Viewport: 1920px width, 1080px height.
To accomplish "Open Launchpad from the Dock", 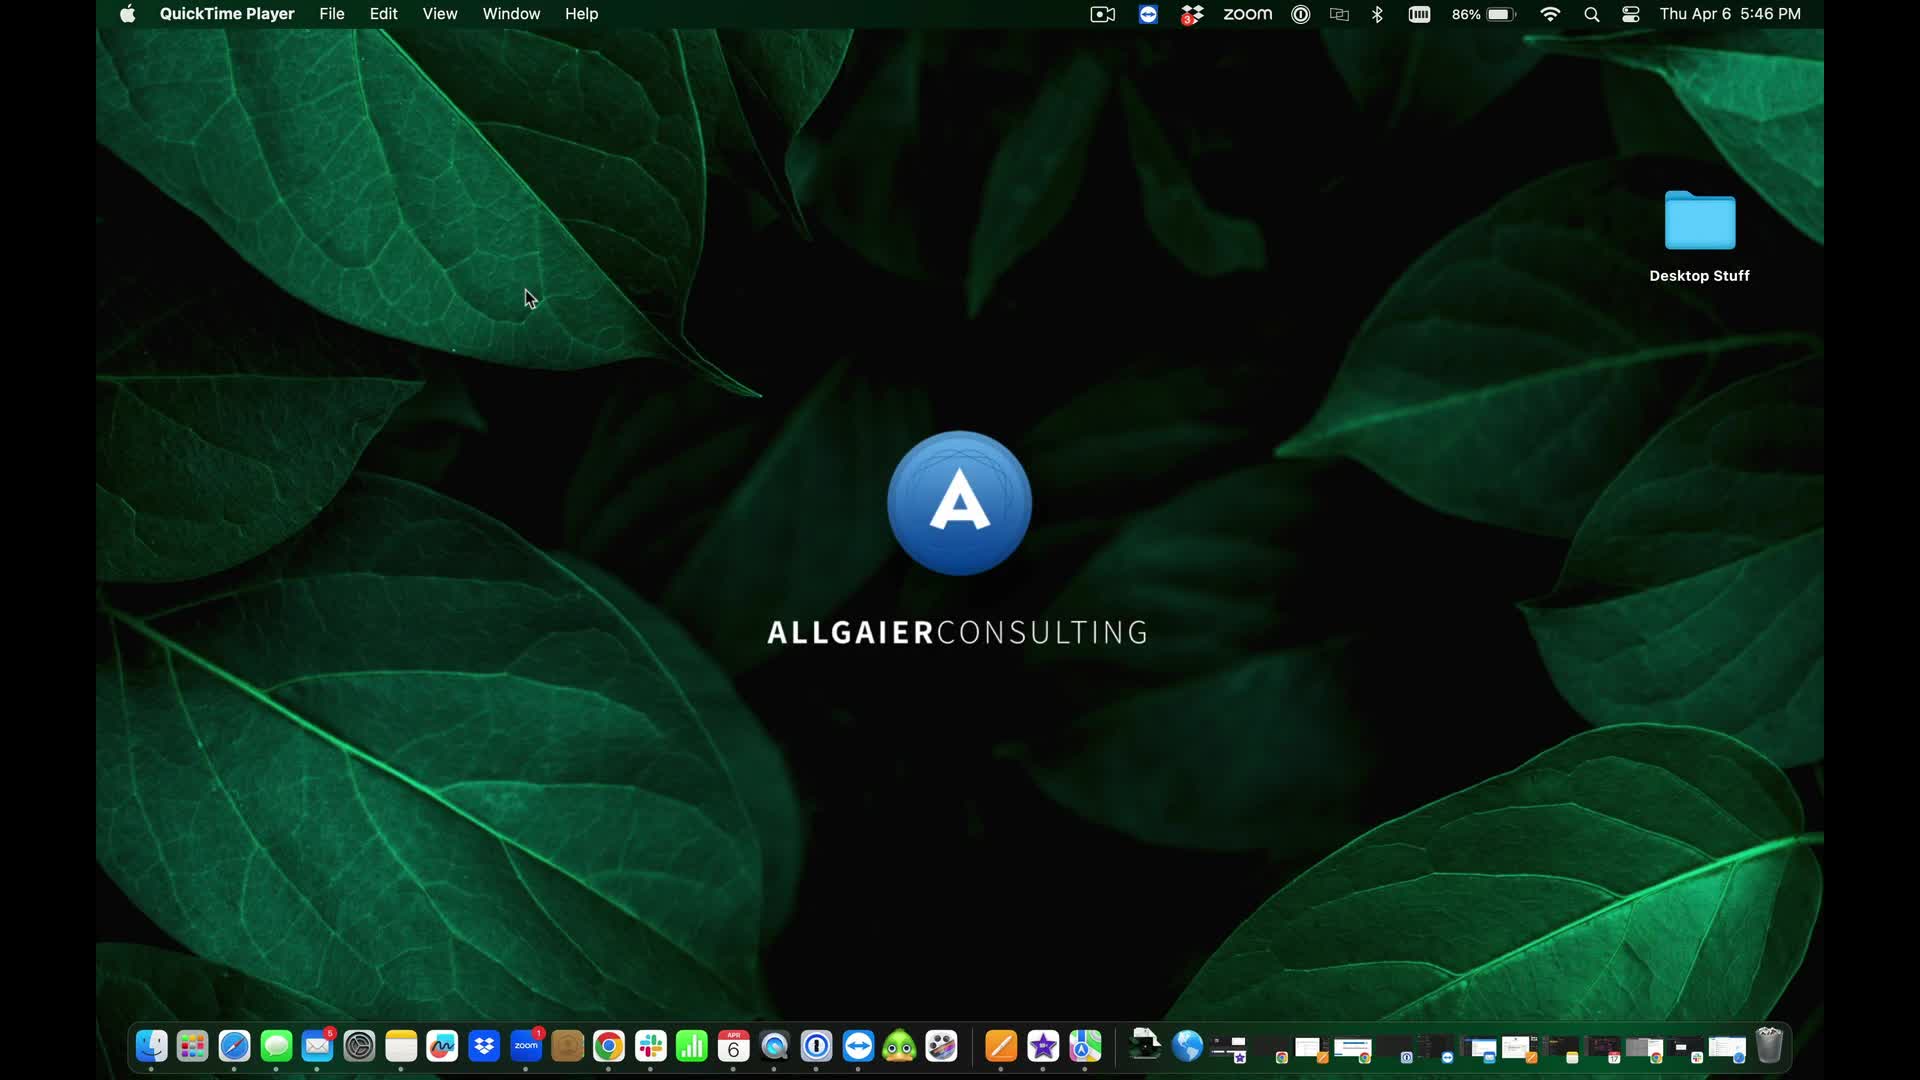I will pyautogui.click(x=192, y=1046).
